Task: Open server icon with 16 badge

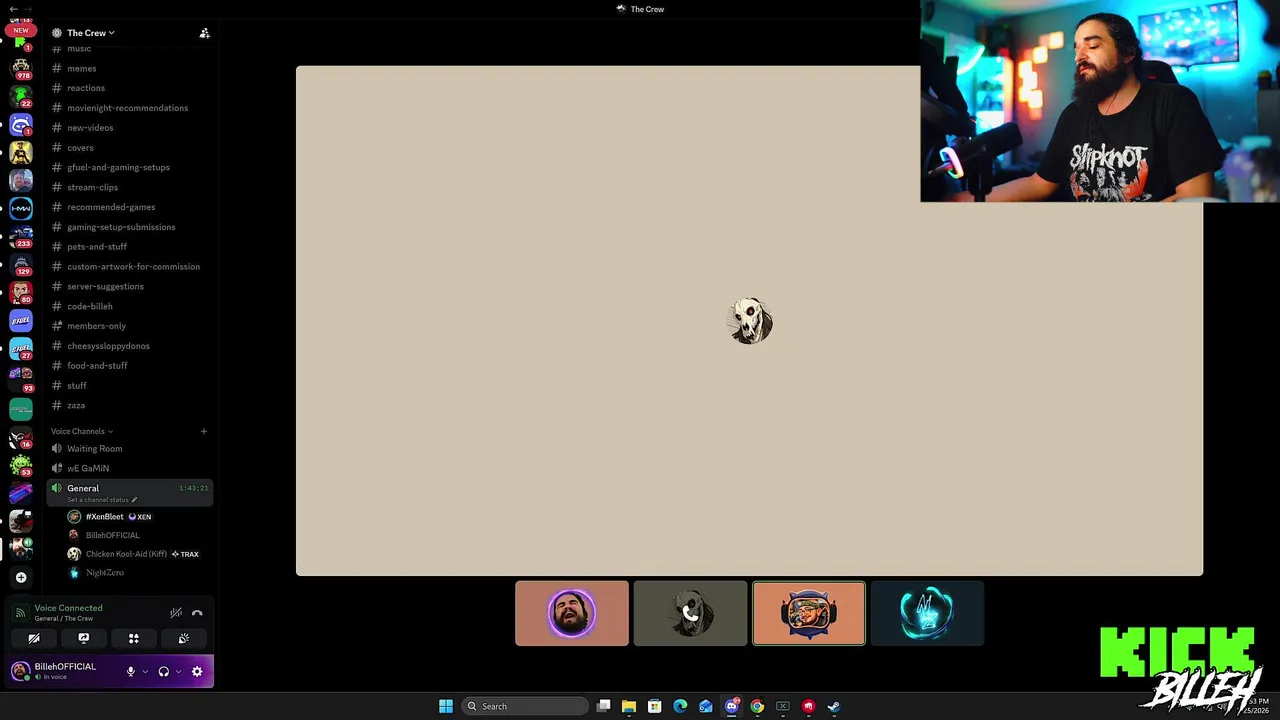Action: pyautogui.click(x=21, y=437)
